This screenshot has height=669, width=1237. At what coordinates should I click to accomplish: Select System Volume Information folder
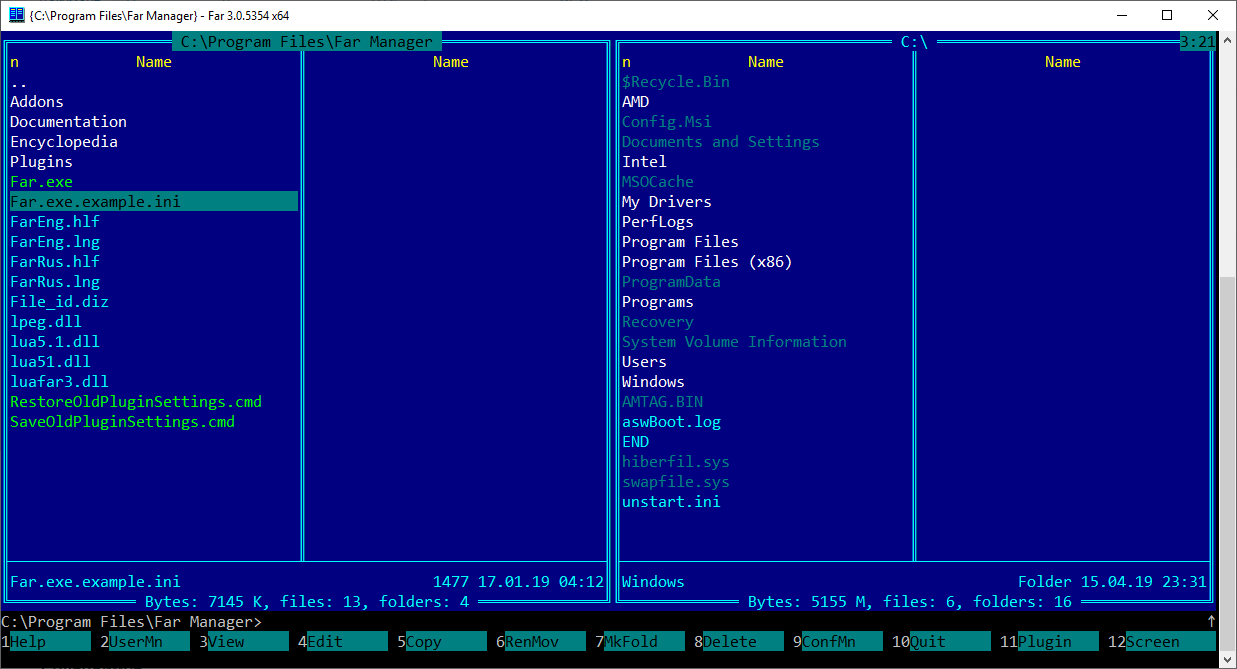tap(735, 342)
